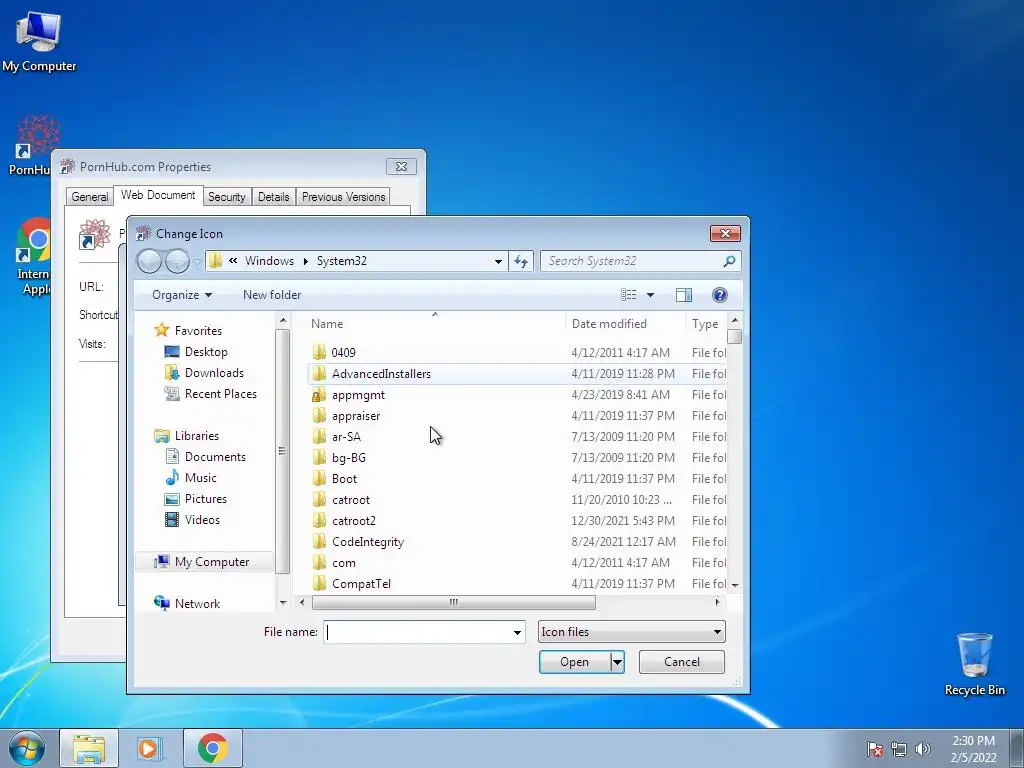Click the Back navigation arrow
Viewport: 1024px width, 768px height.
149,262
